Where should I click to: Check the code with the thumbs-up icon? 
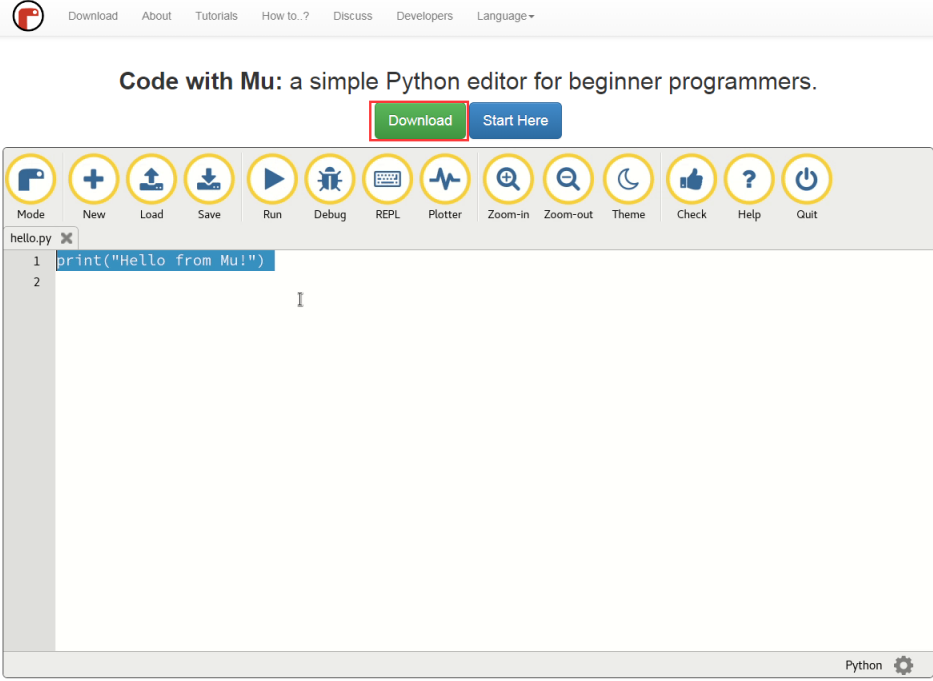[x=691, y=179]
